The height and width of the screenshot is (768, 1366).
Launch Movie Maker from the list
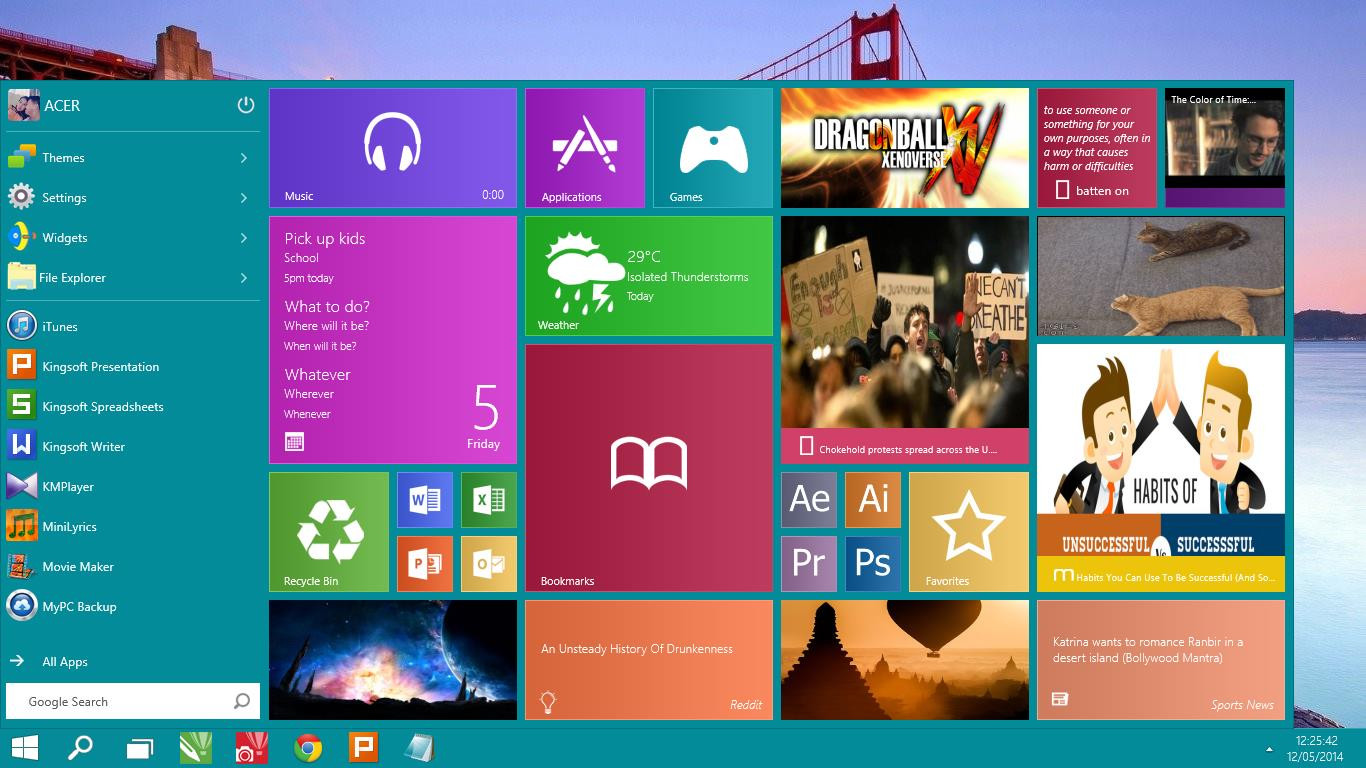tap(132, 567)
